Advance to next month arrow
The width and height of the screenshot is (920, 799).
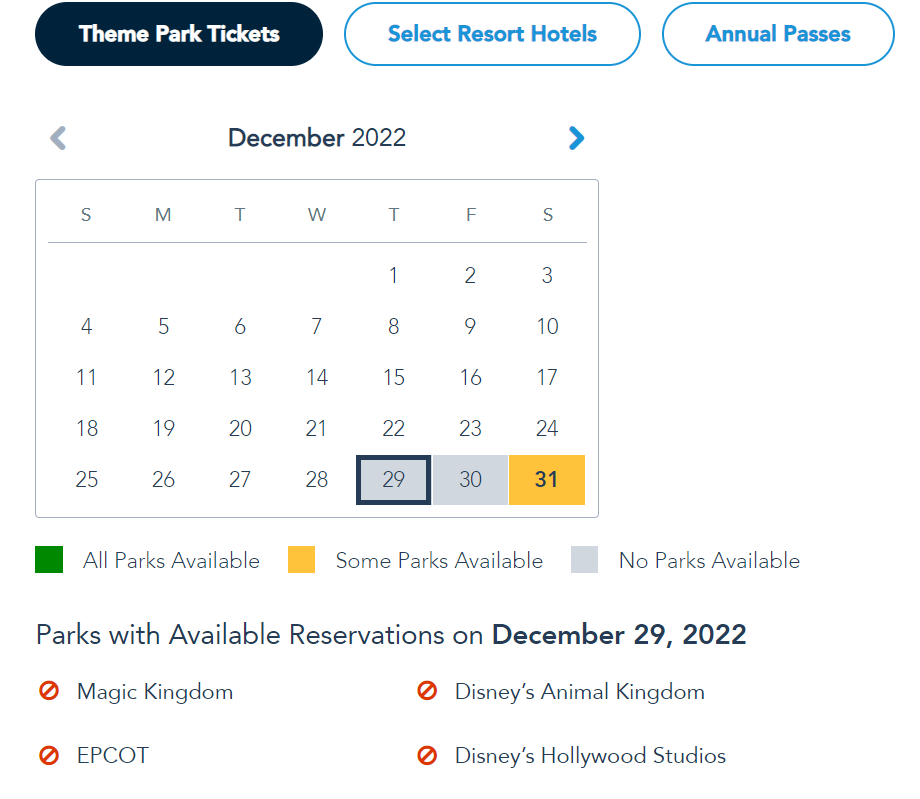click(x=576, y=138)
